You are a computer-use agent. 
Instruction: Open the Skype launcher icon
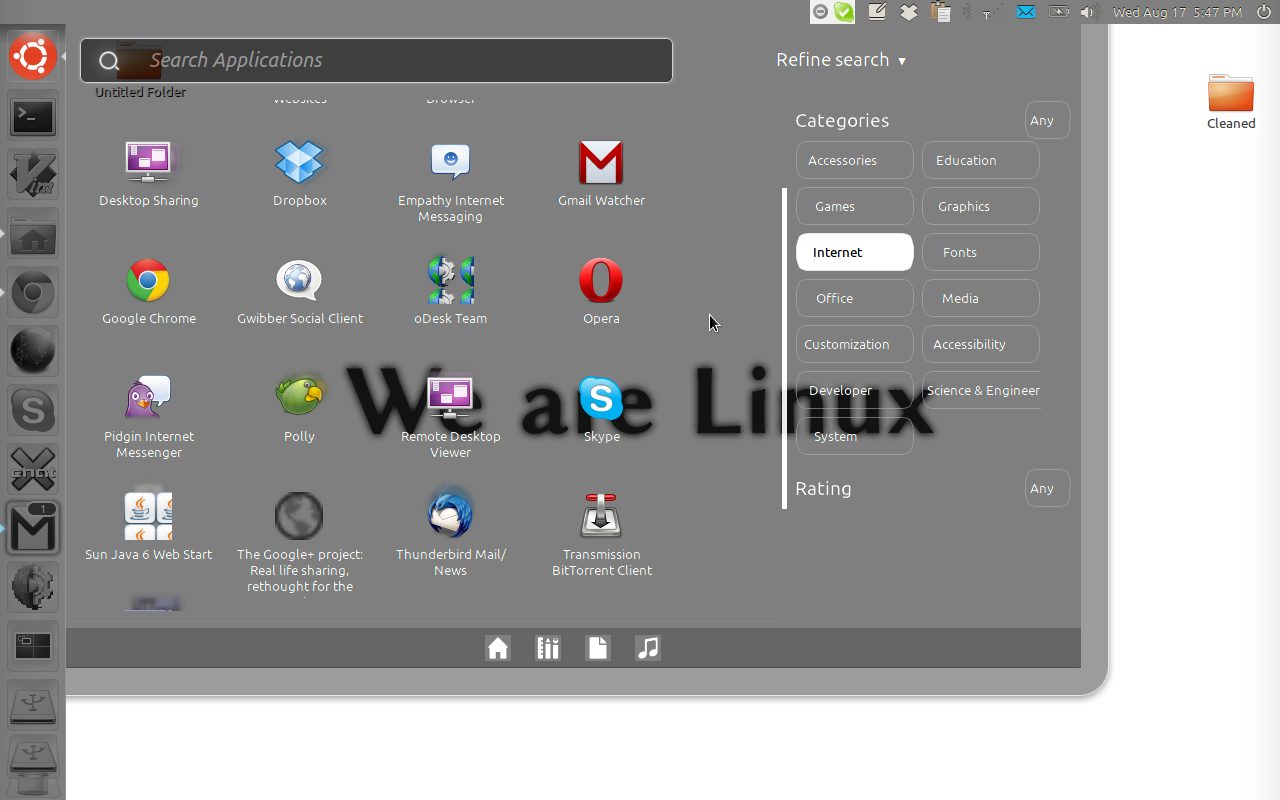(x=33, y=411)
